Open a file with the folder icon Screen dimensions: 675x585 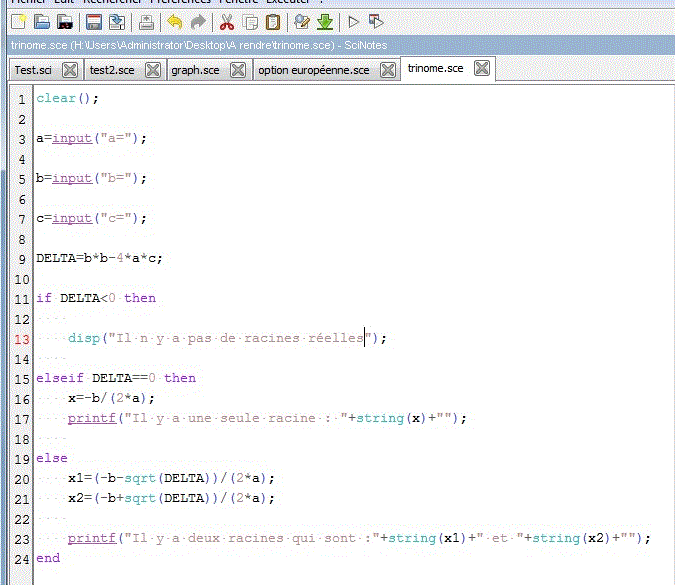coord(41,21)
